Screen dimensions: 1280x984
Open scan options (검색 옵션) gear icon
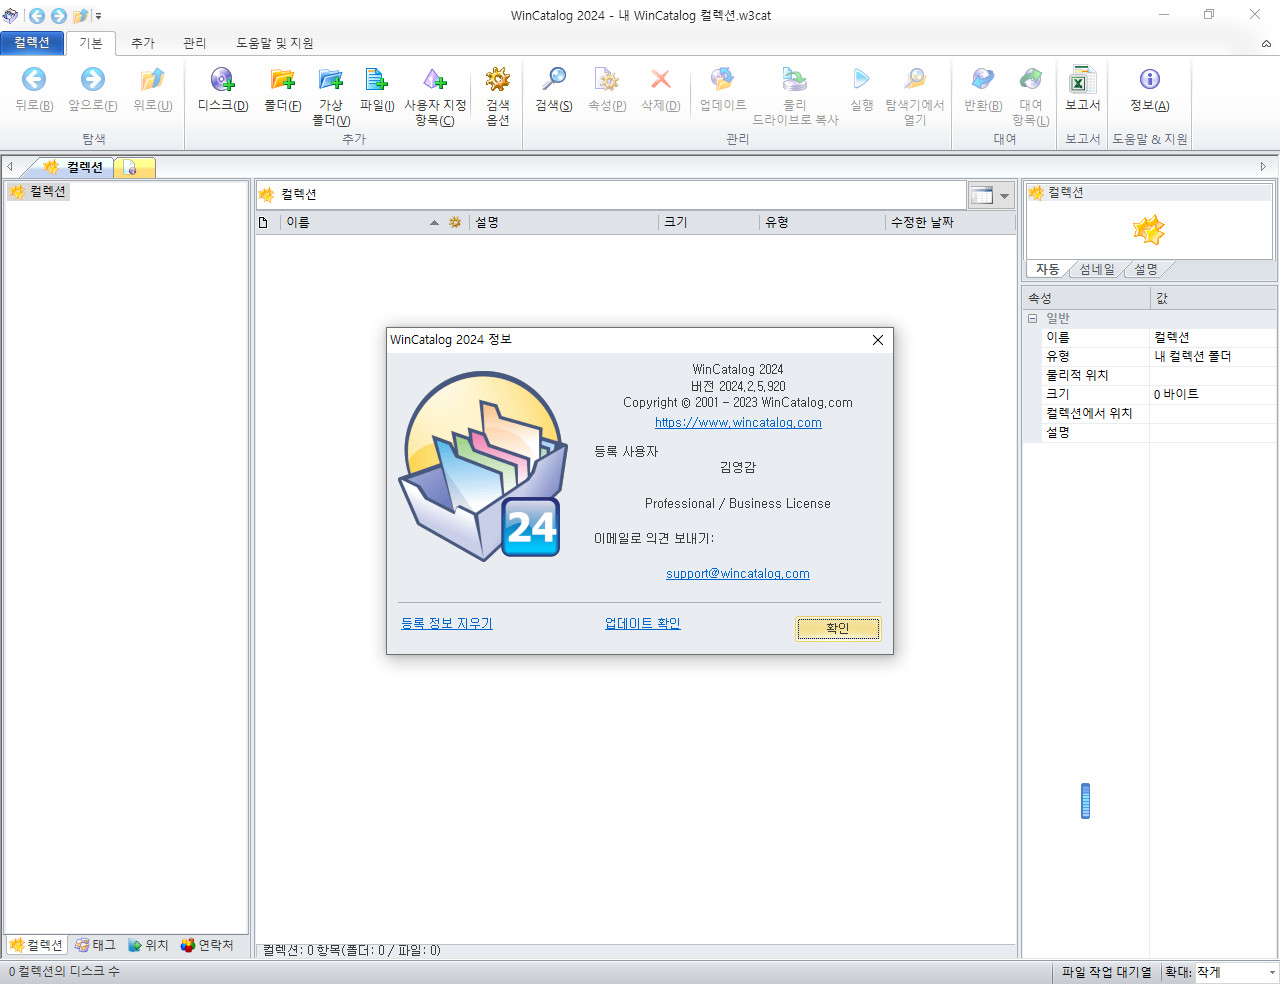click(498, 79)
